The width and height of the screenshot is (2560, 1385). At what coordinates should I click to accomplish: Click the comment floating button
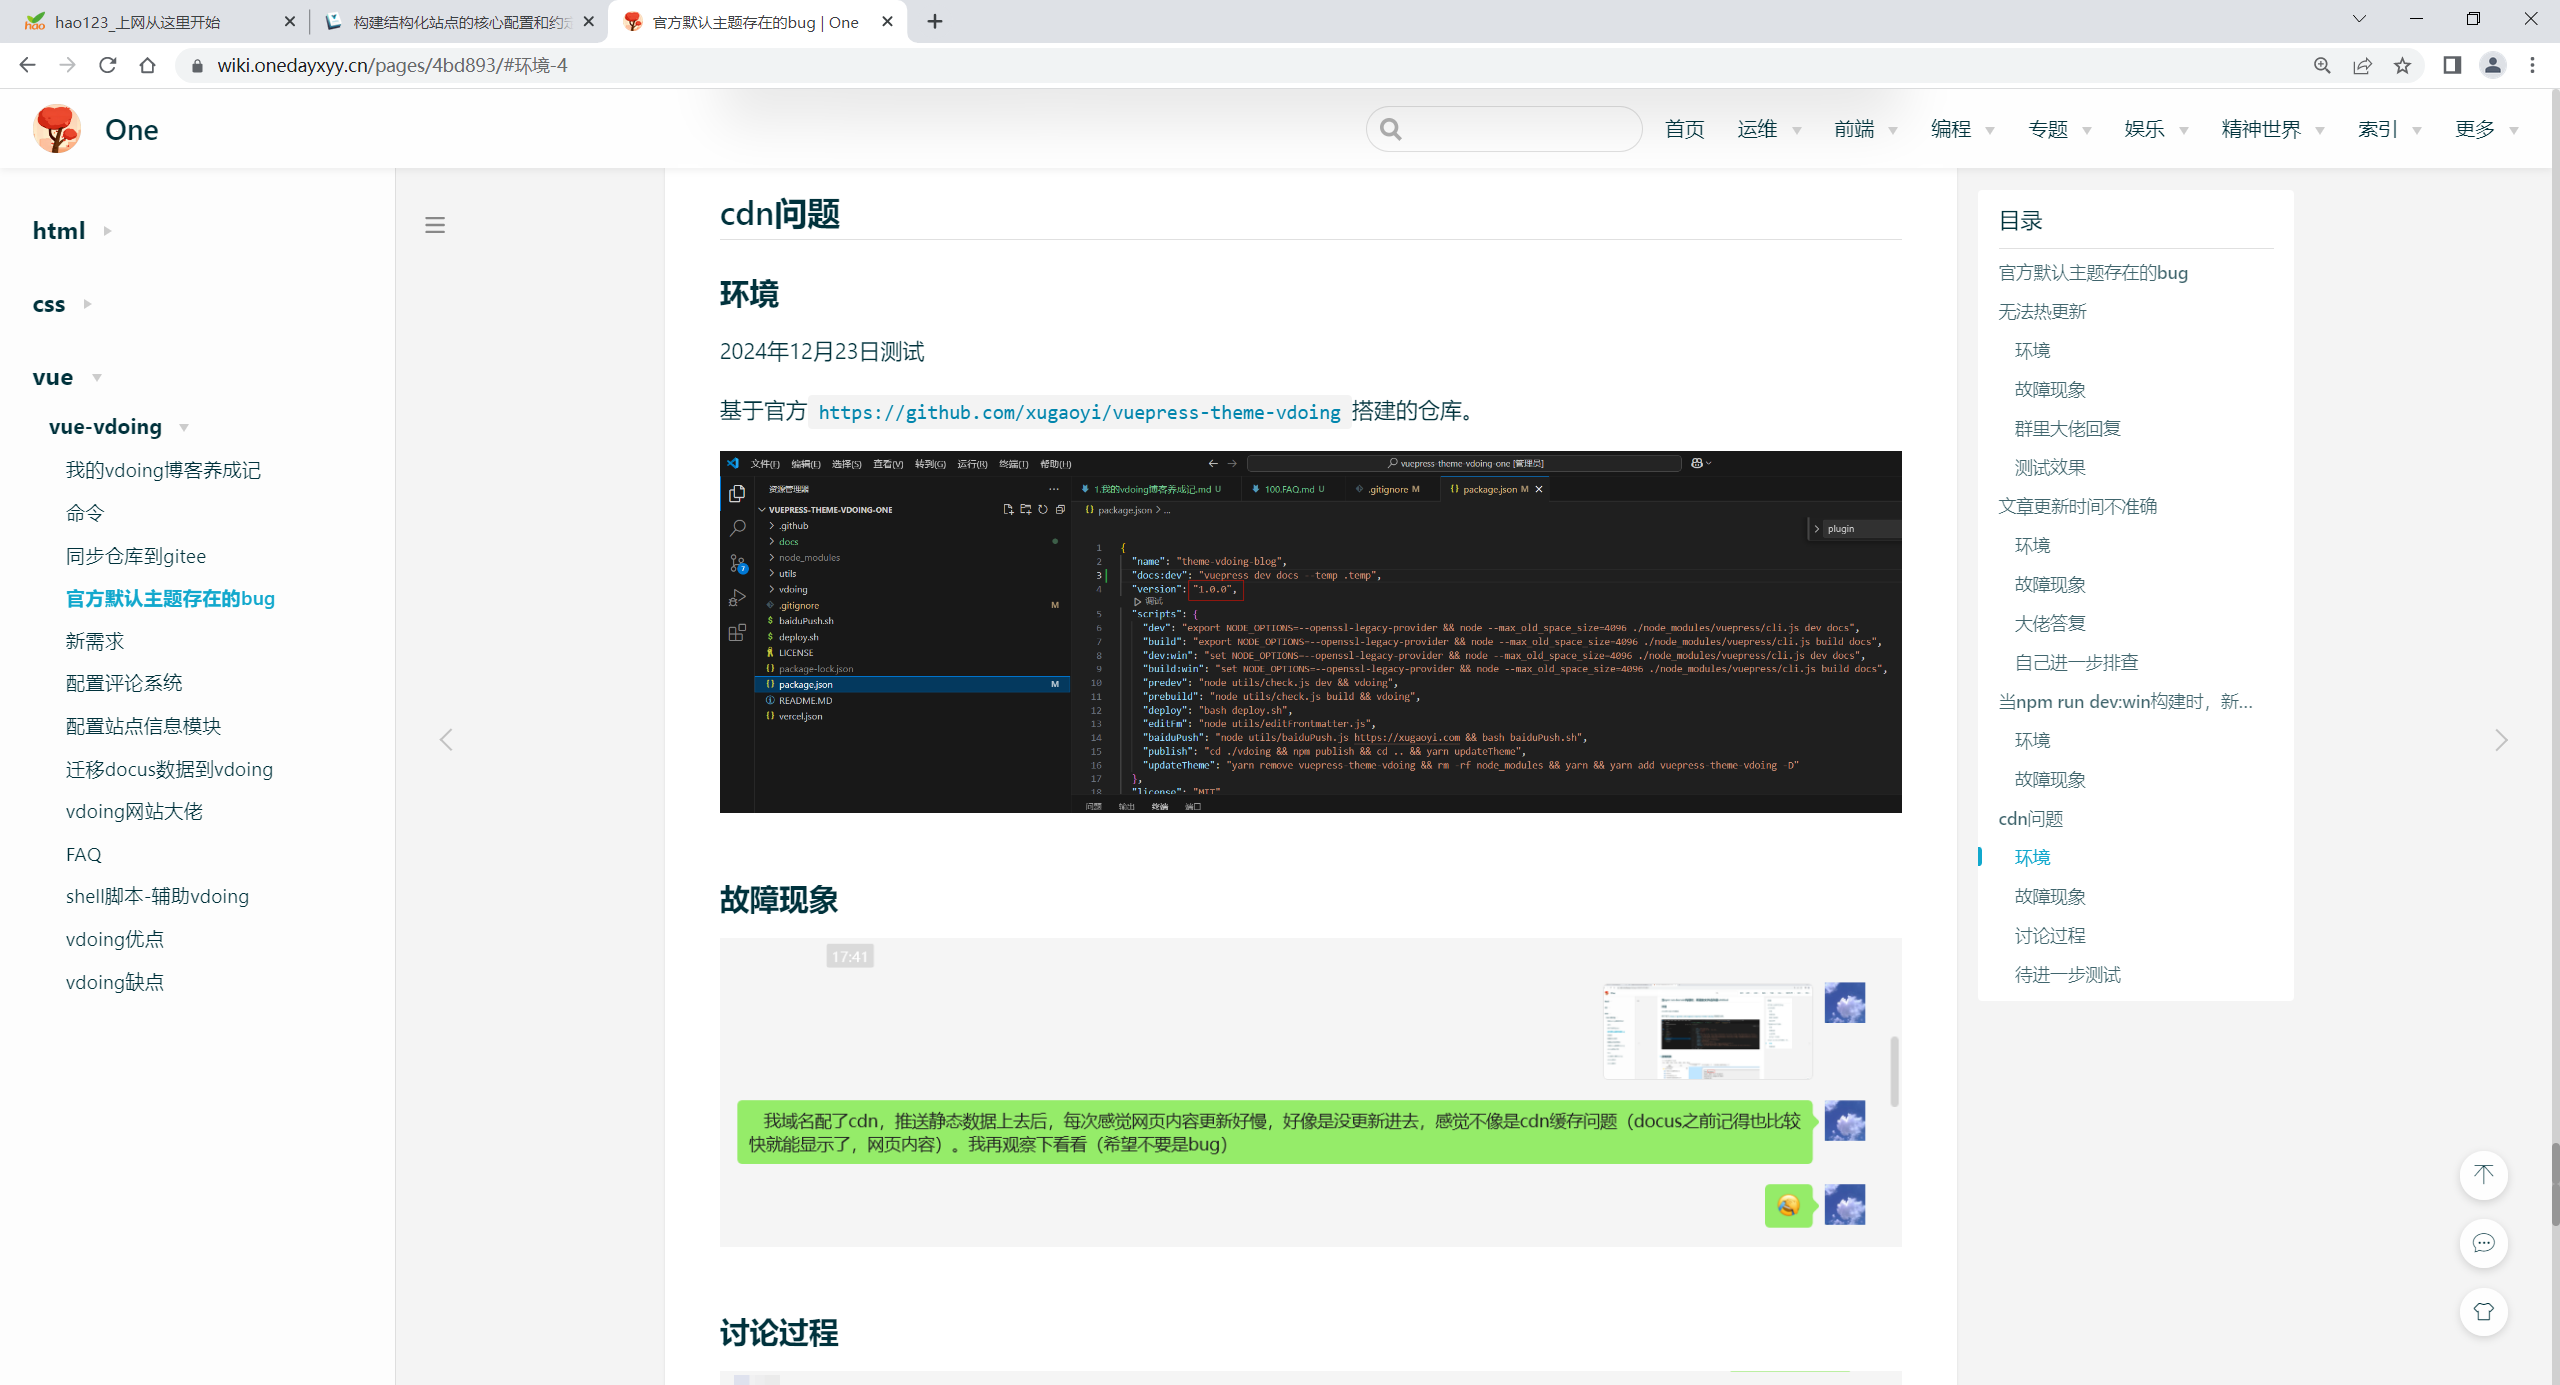point(2484,1243)
